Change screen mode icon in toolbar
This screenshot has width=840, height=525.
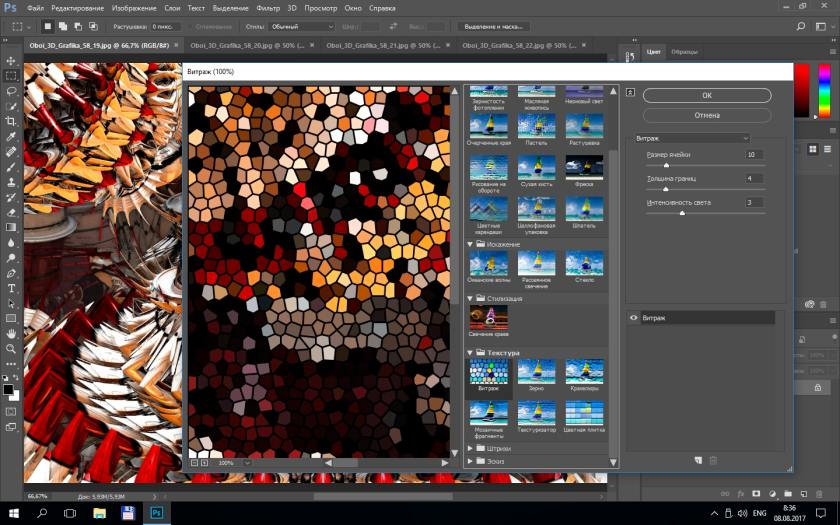[11, 427]
